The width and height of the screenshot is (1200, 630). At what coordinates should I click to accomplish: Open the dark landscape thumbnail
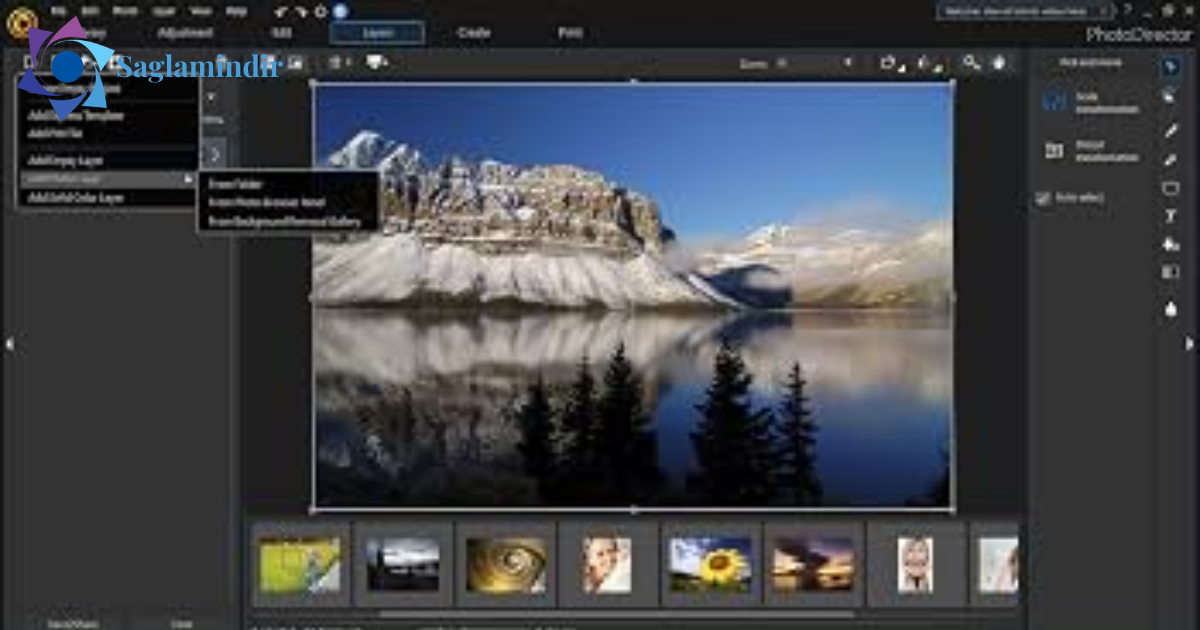pos(403,565)
